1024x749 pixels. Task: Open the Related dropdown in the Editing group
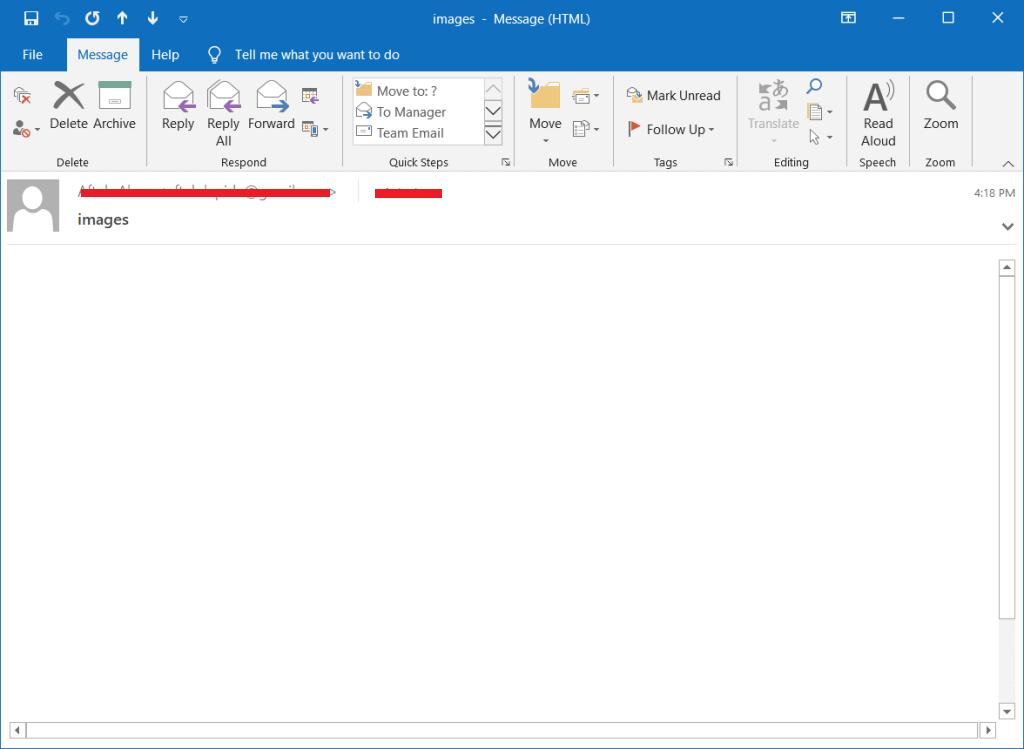pos(820,112)
